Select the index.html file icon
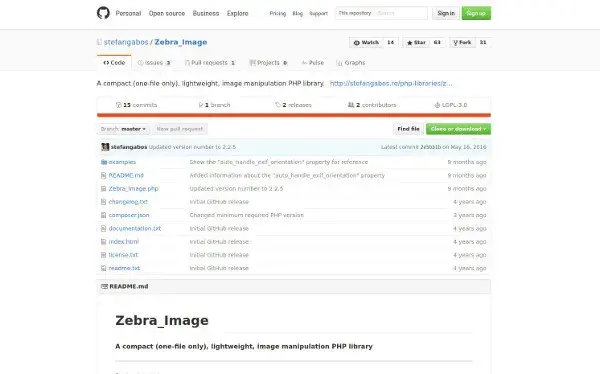This screenshot has height=374, width=600. pos(103,242)
